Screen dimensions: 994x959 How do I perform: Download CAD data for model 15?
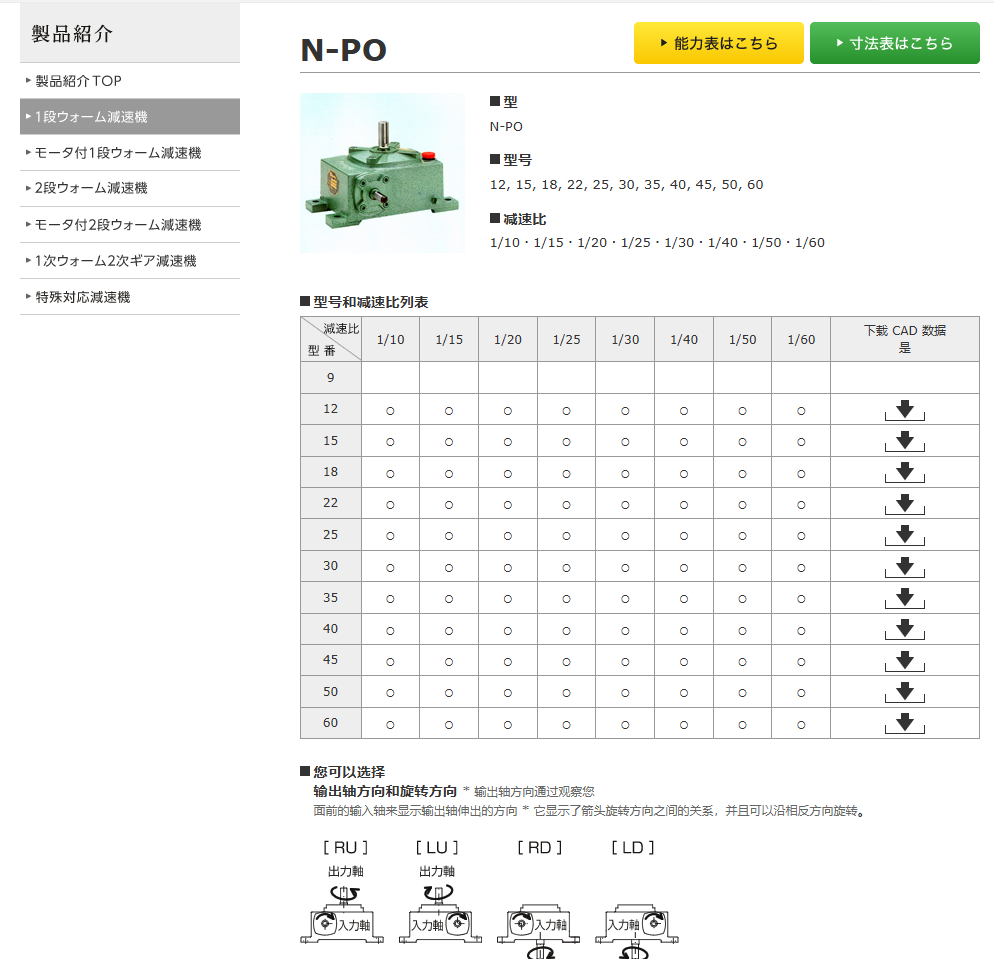[903, 440]
